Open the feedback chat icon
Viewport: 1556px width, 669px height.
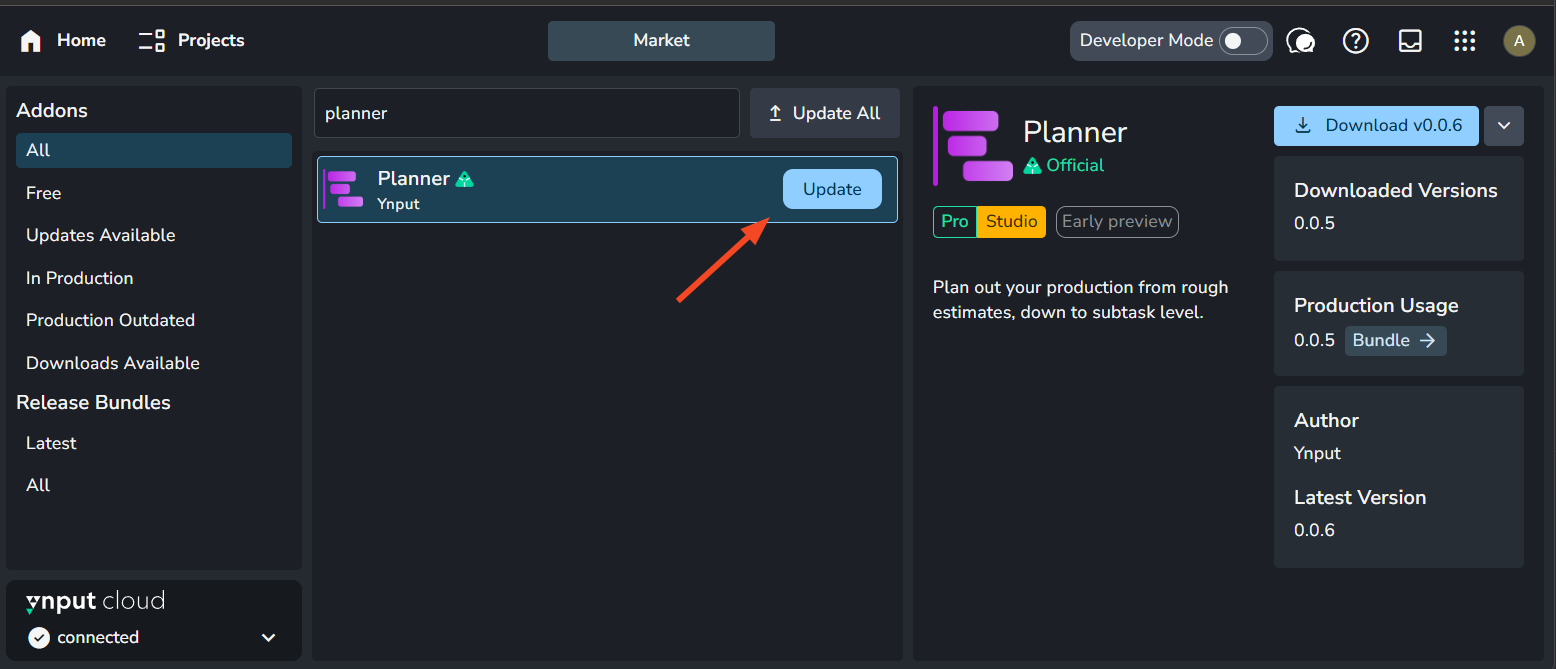[x=1300, y=41]
